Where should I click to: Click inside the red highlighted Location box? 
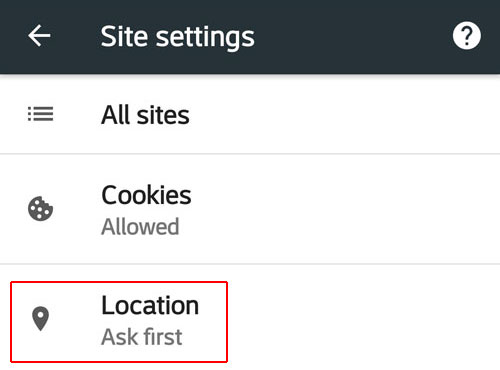(119, 322)
